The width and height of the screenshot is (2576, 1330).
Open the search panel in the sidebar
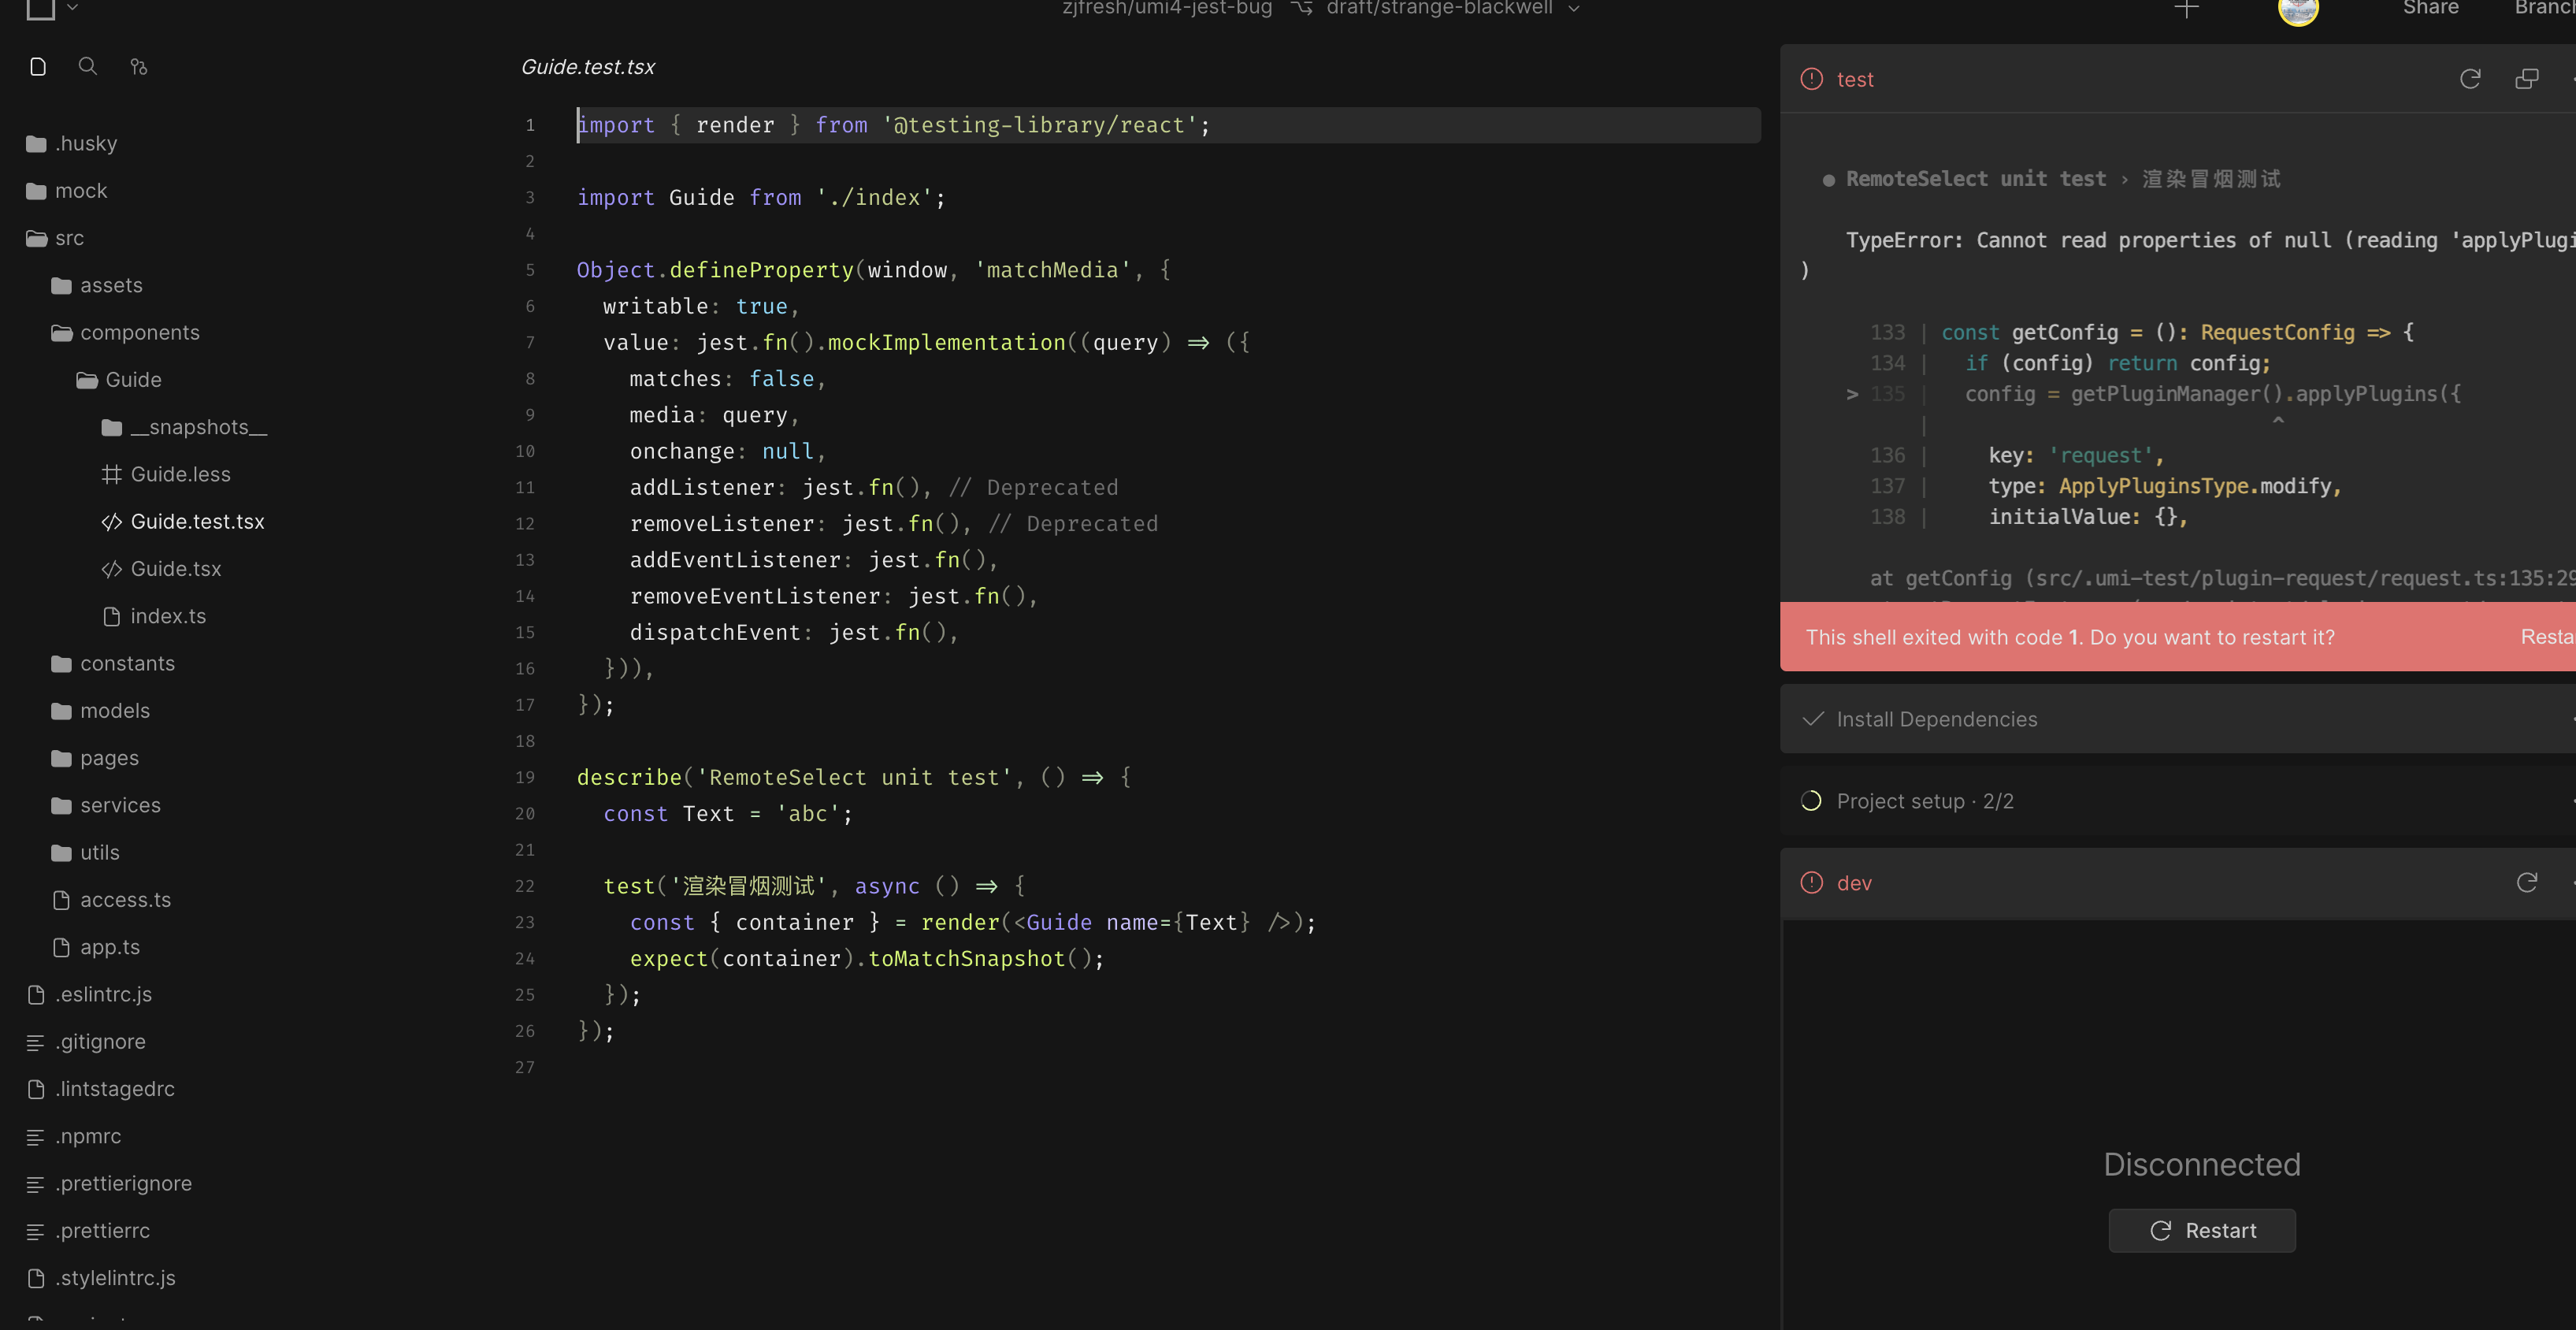88,66
